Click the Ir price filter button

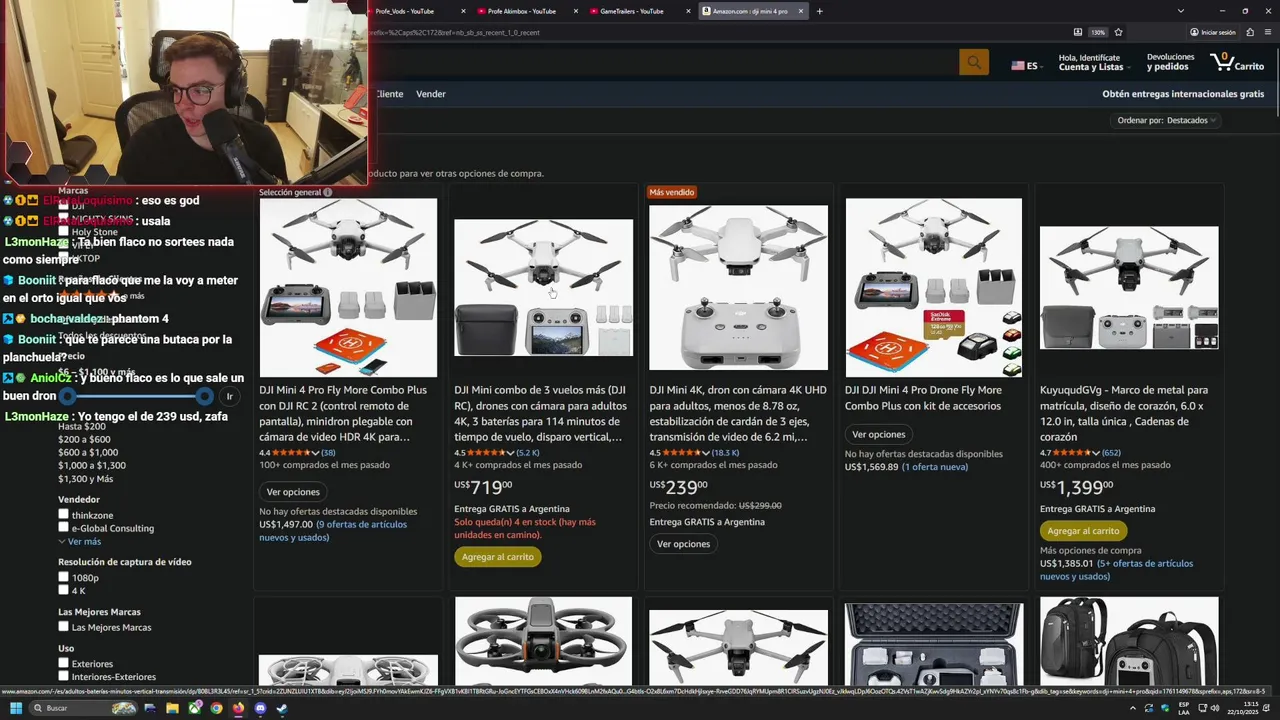(x=229, y=396)
